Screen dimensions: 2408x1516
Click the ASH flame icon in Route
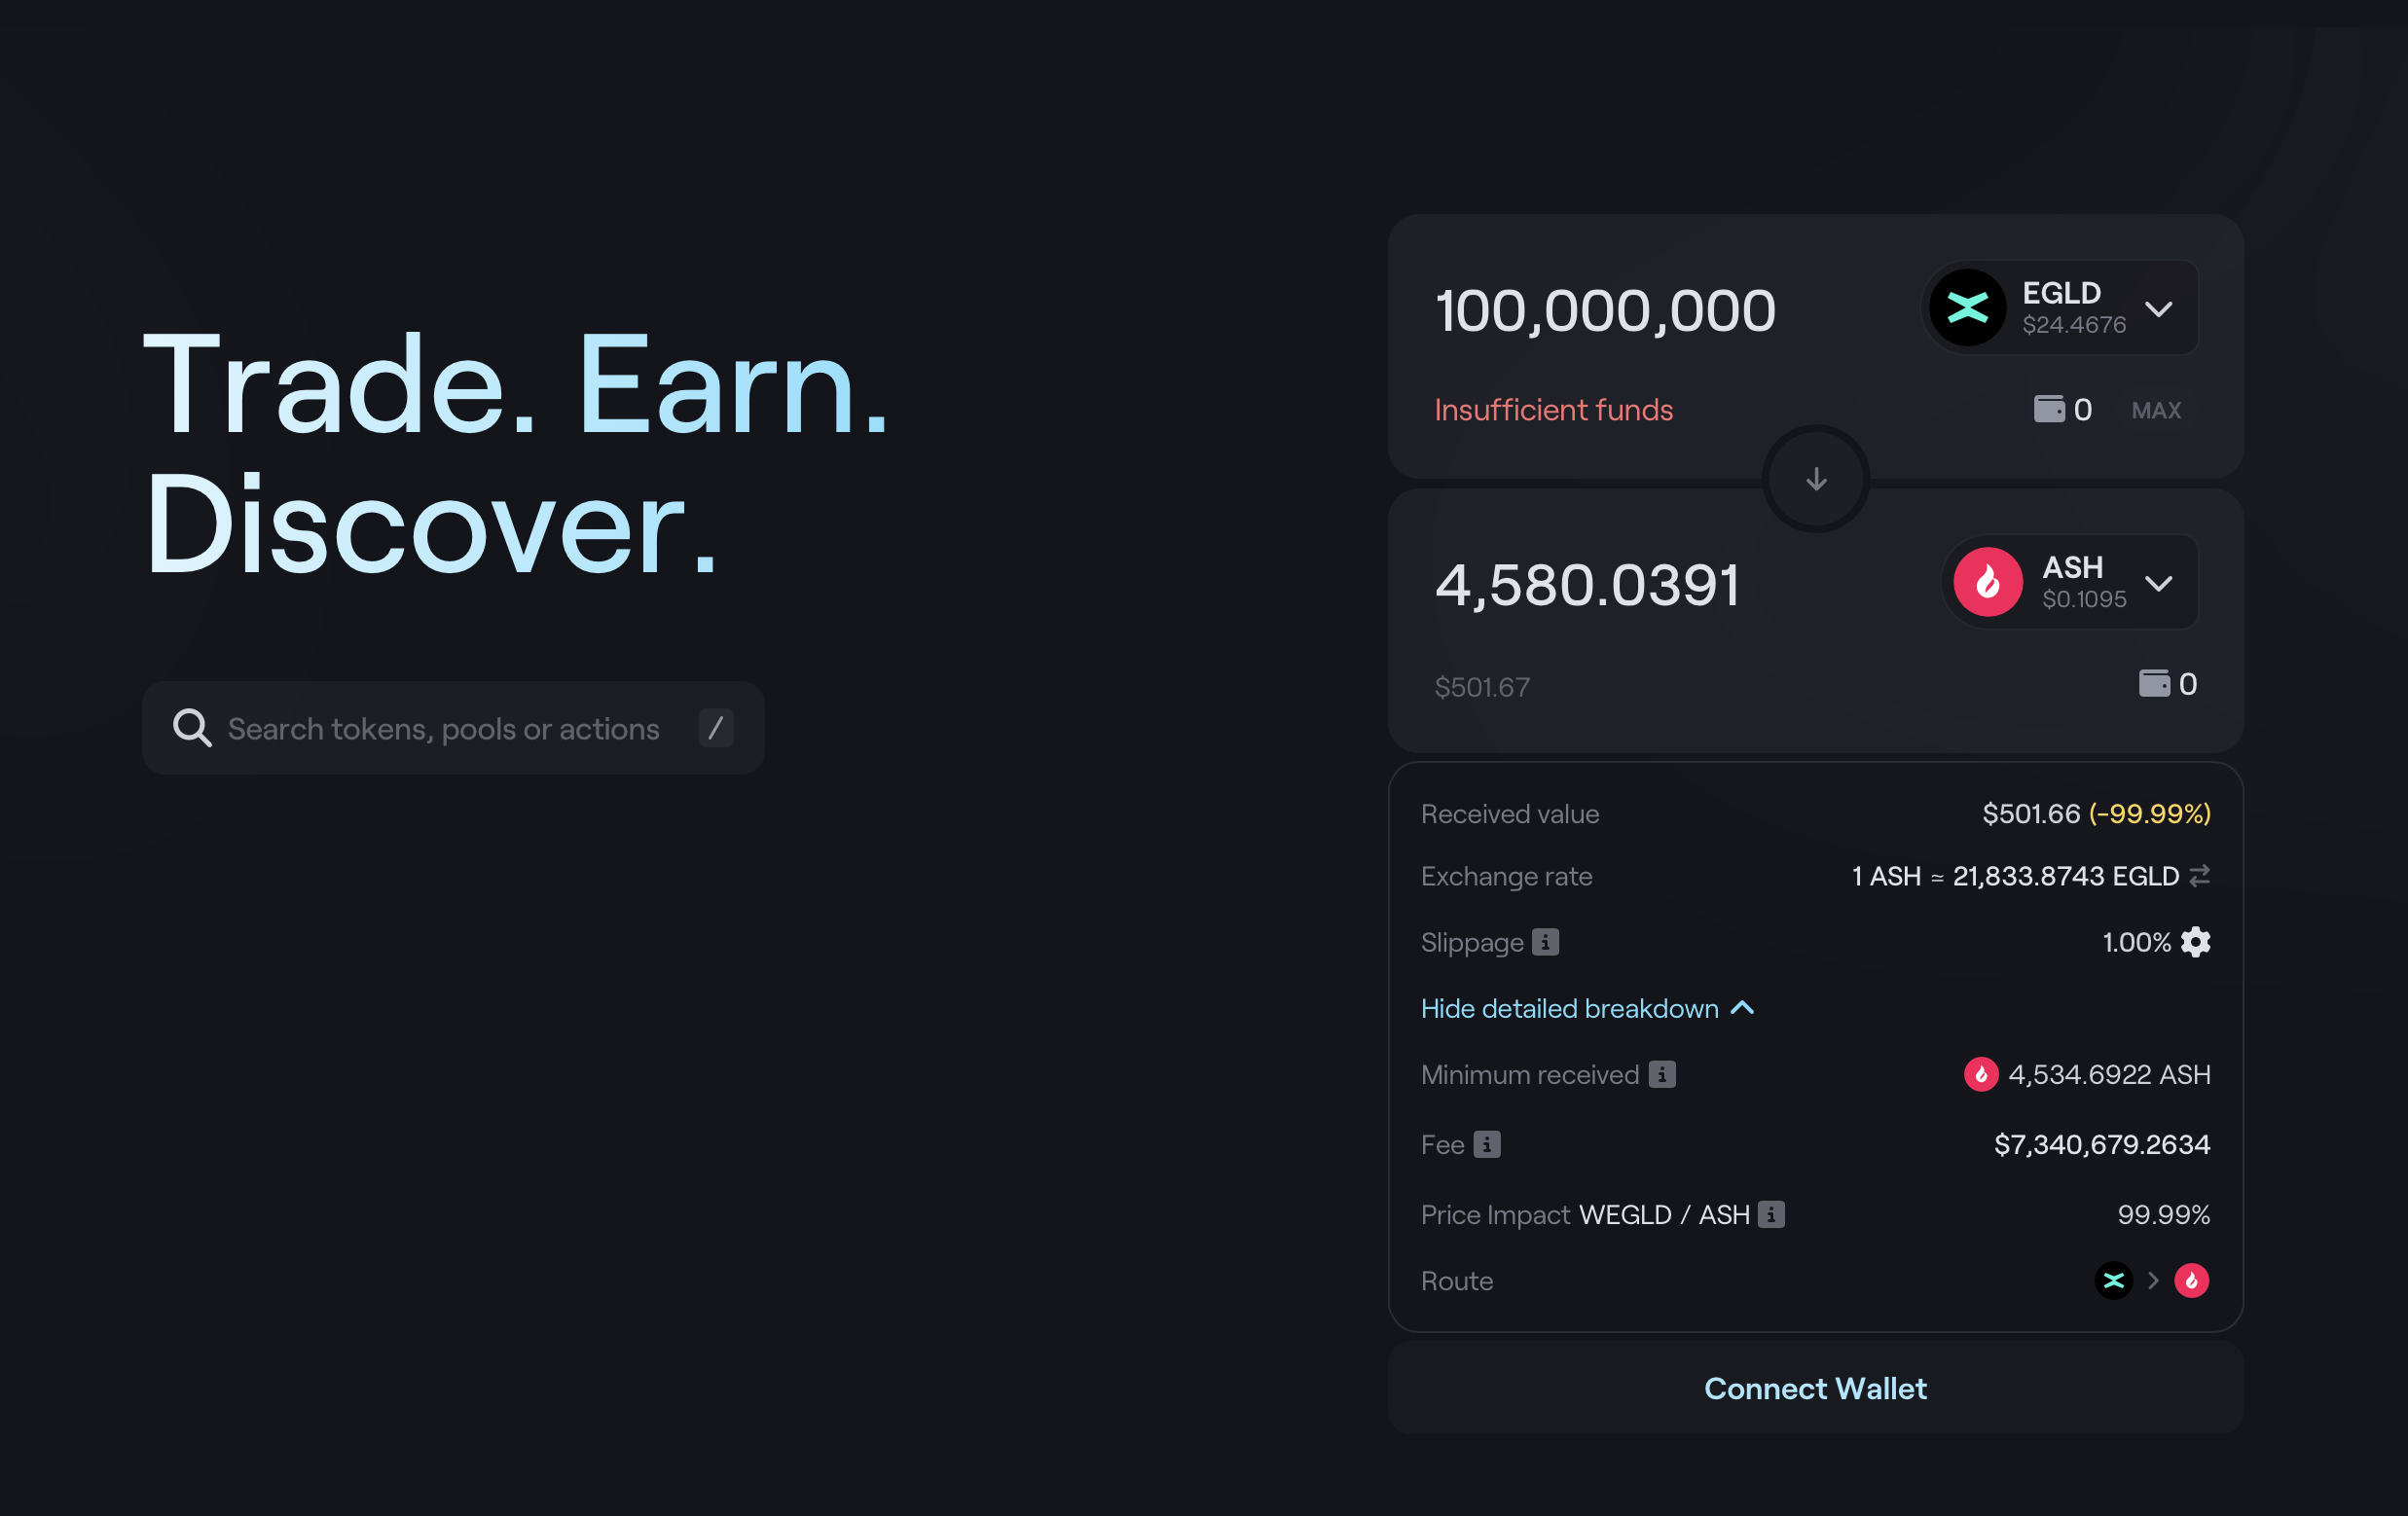pyautogui.click(x=2191, y=1280)
